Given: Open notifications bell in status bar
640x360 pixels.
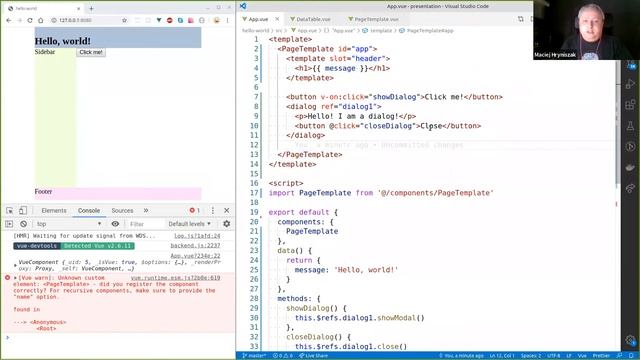Looking at the screenshot, I should [x=631, y=356].
